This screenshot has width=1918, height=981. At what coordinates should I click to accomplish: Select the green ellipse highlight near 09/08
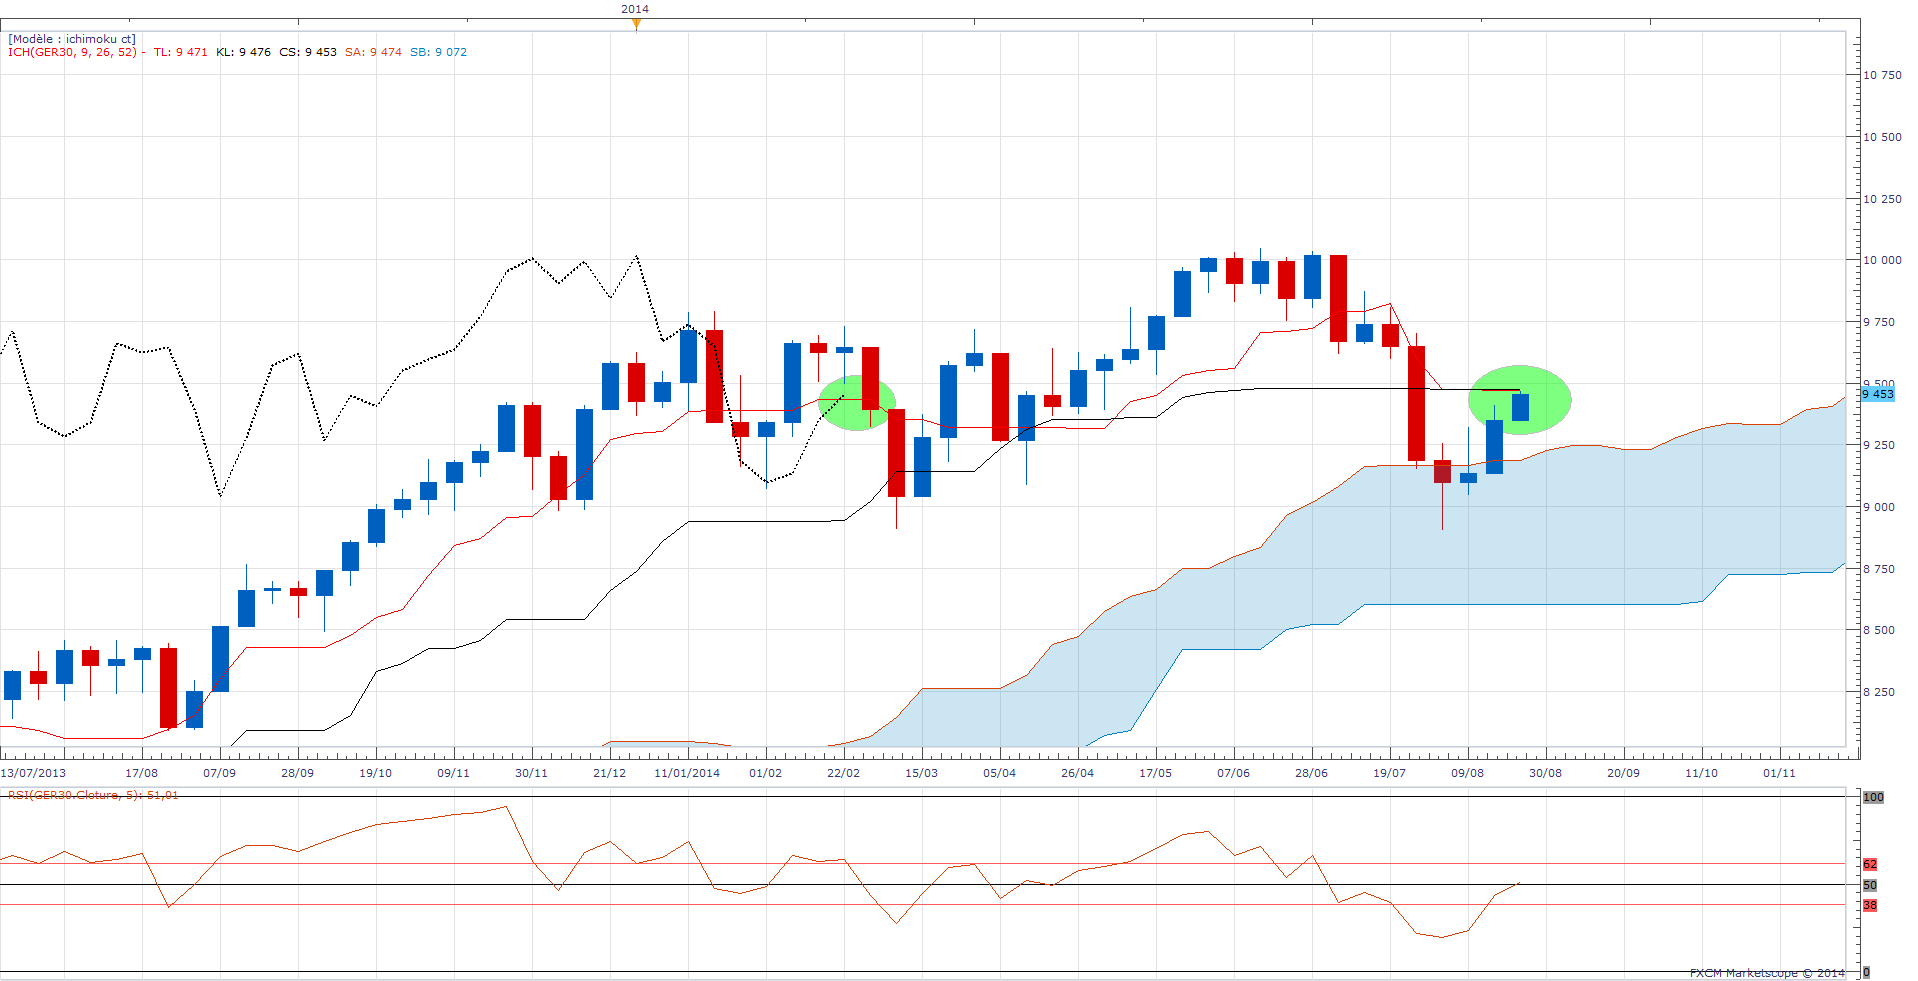pos(1519,400)
